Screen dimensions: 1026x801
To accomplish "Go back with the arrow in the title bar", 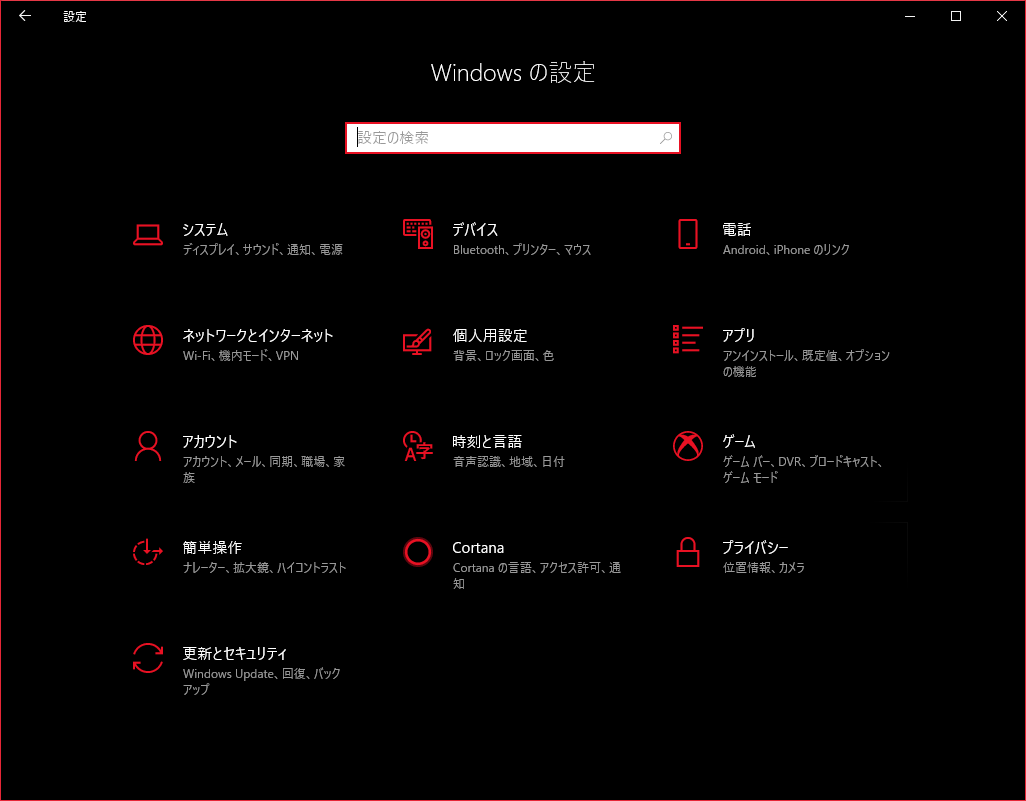I will pos(25,16).
